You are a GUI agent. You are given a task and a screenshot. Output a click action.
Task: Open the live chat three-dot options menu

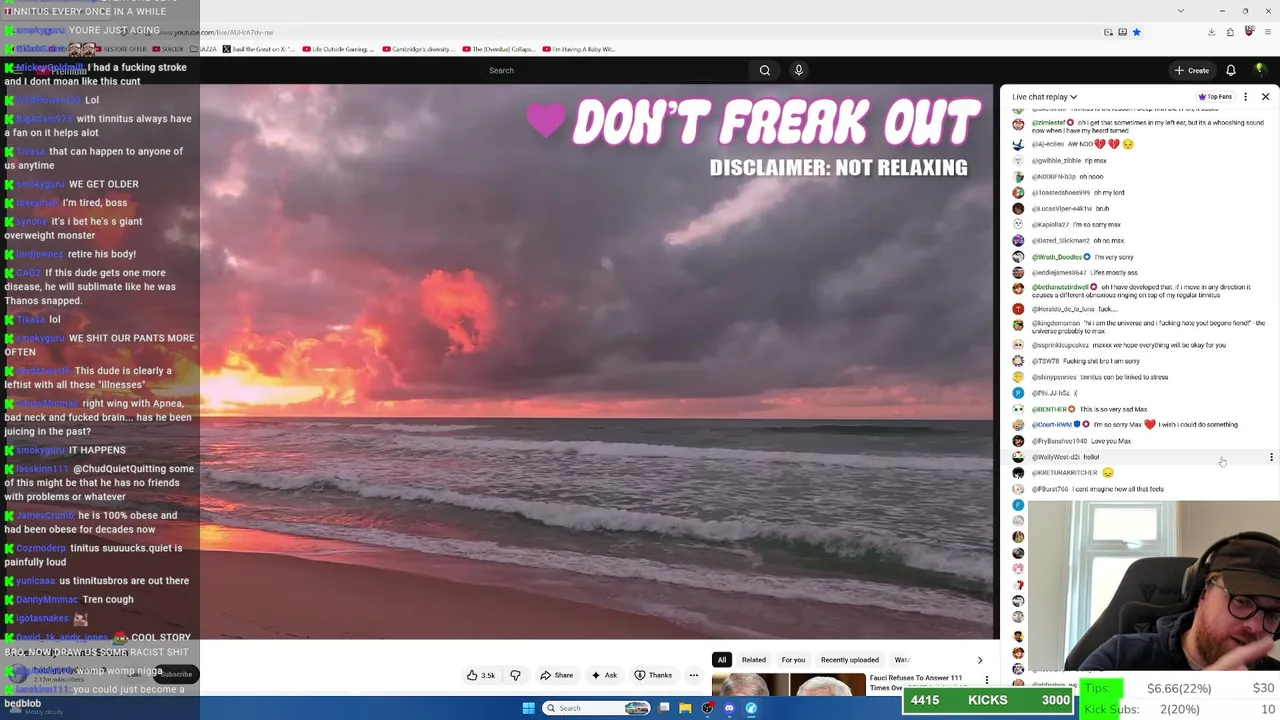[x=1245, y=97]
